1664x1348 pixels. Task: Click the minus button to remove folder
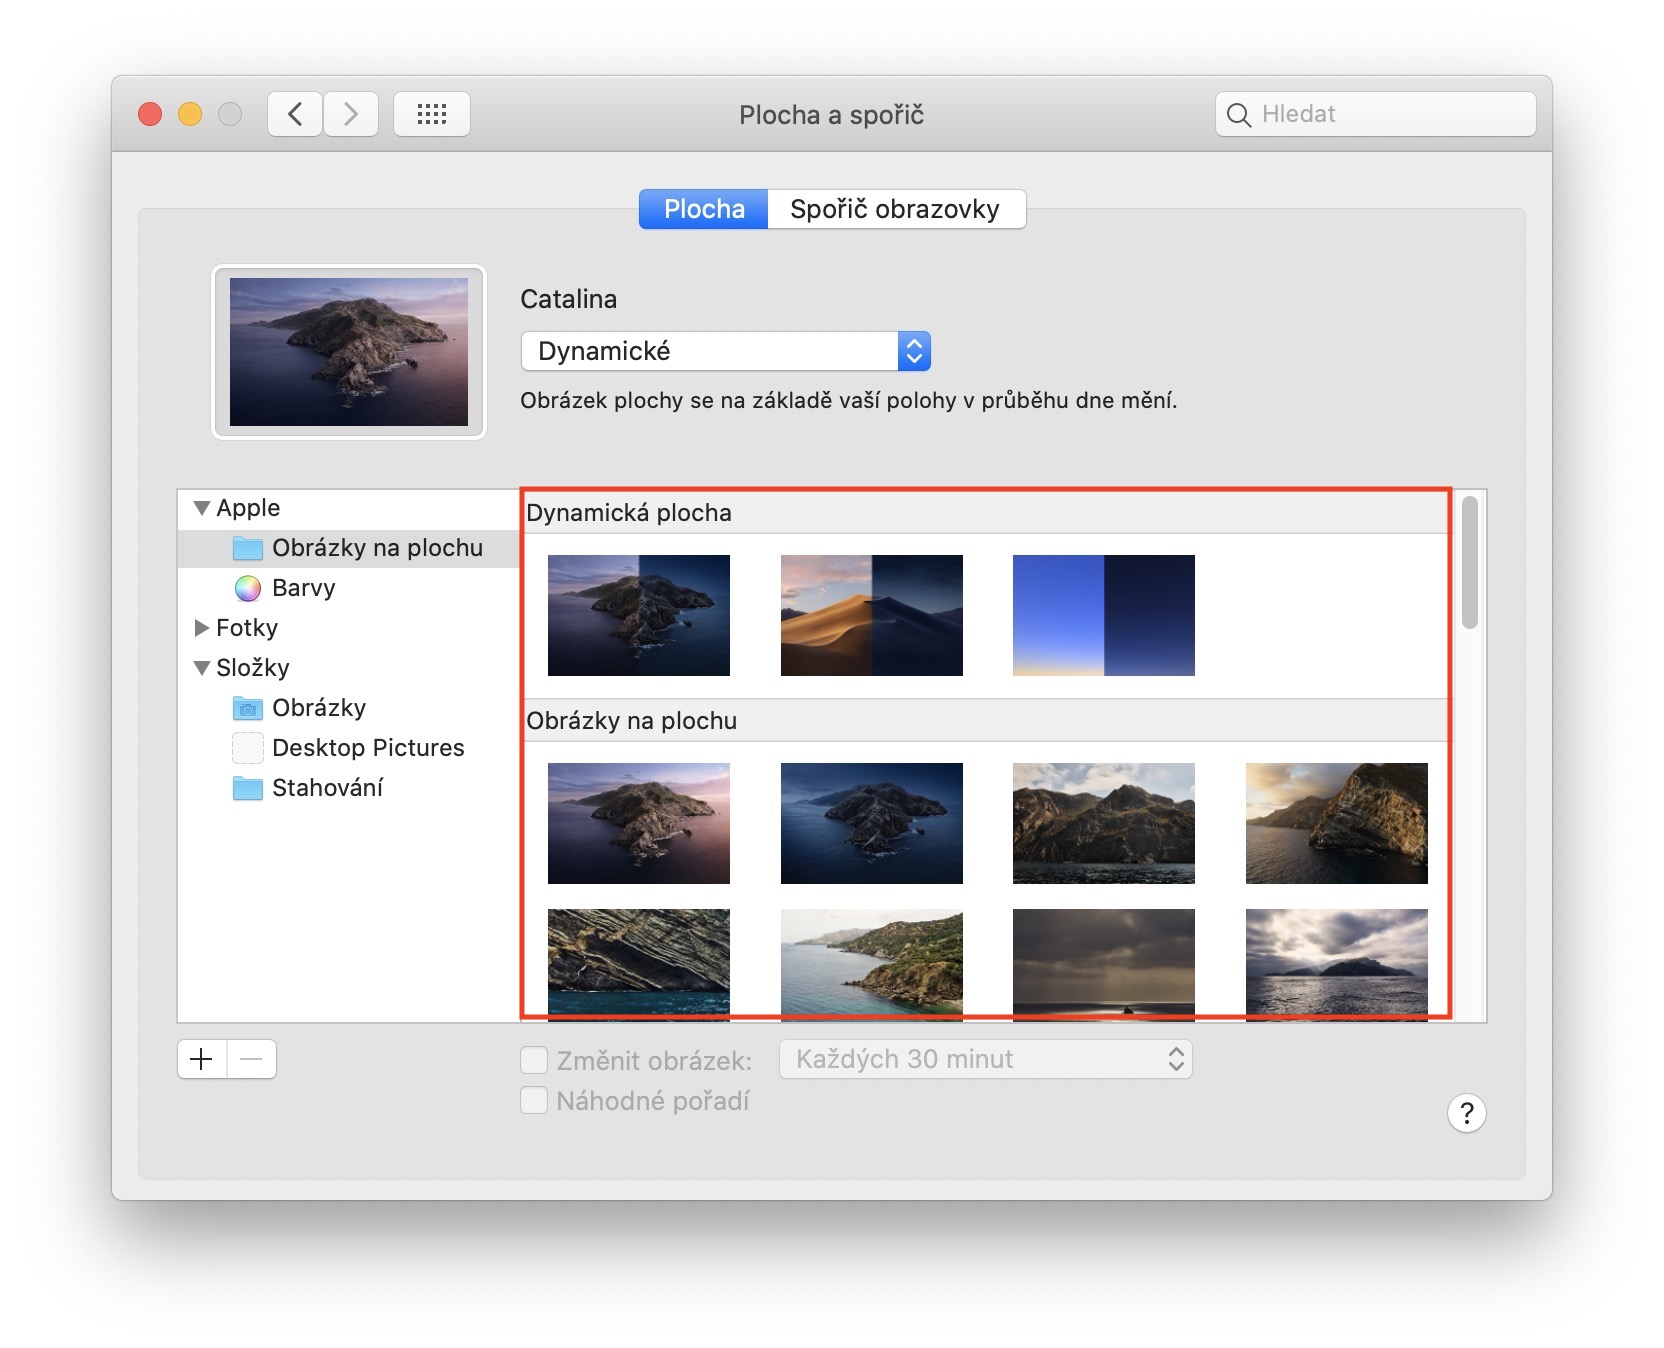pos(252,1059)
